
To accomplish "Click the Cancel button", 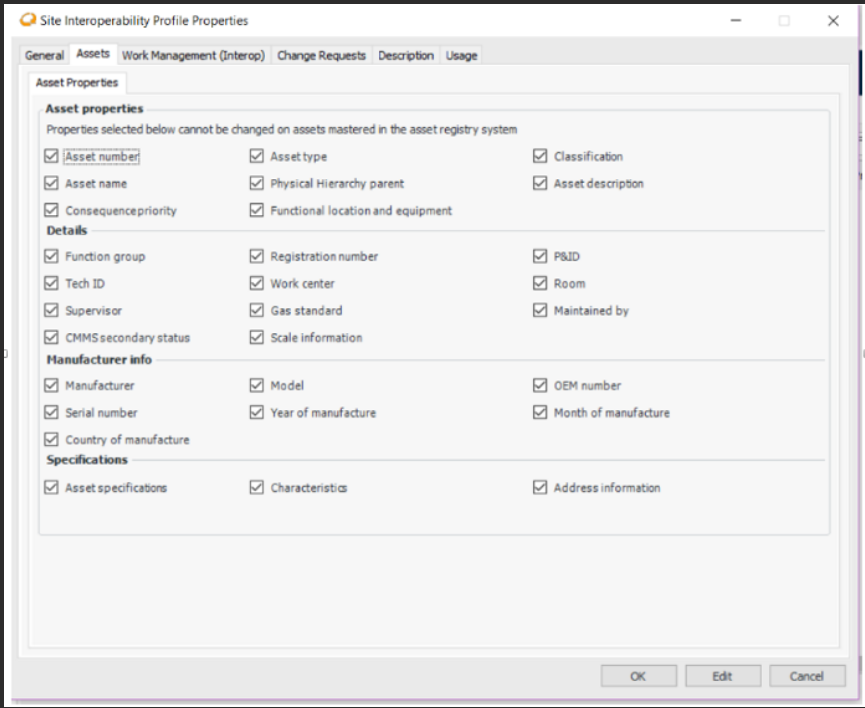I will pyautogui.click(x=807, y=676).
